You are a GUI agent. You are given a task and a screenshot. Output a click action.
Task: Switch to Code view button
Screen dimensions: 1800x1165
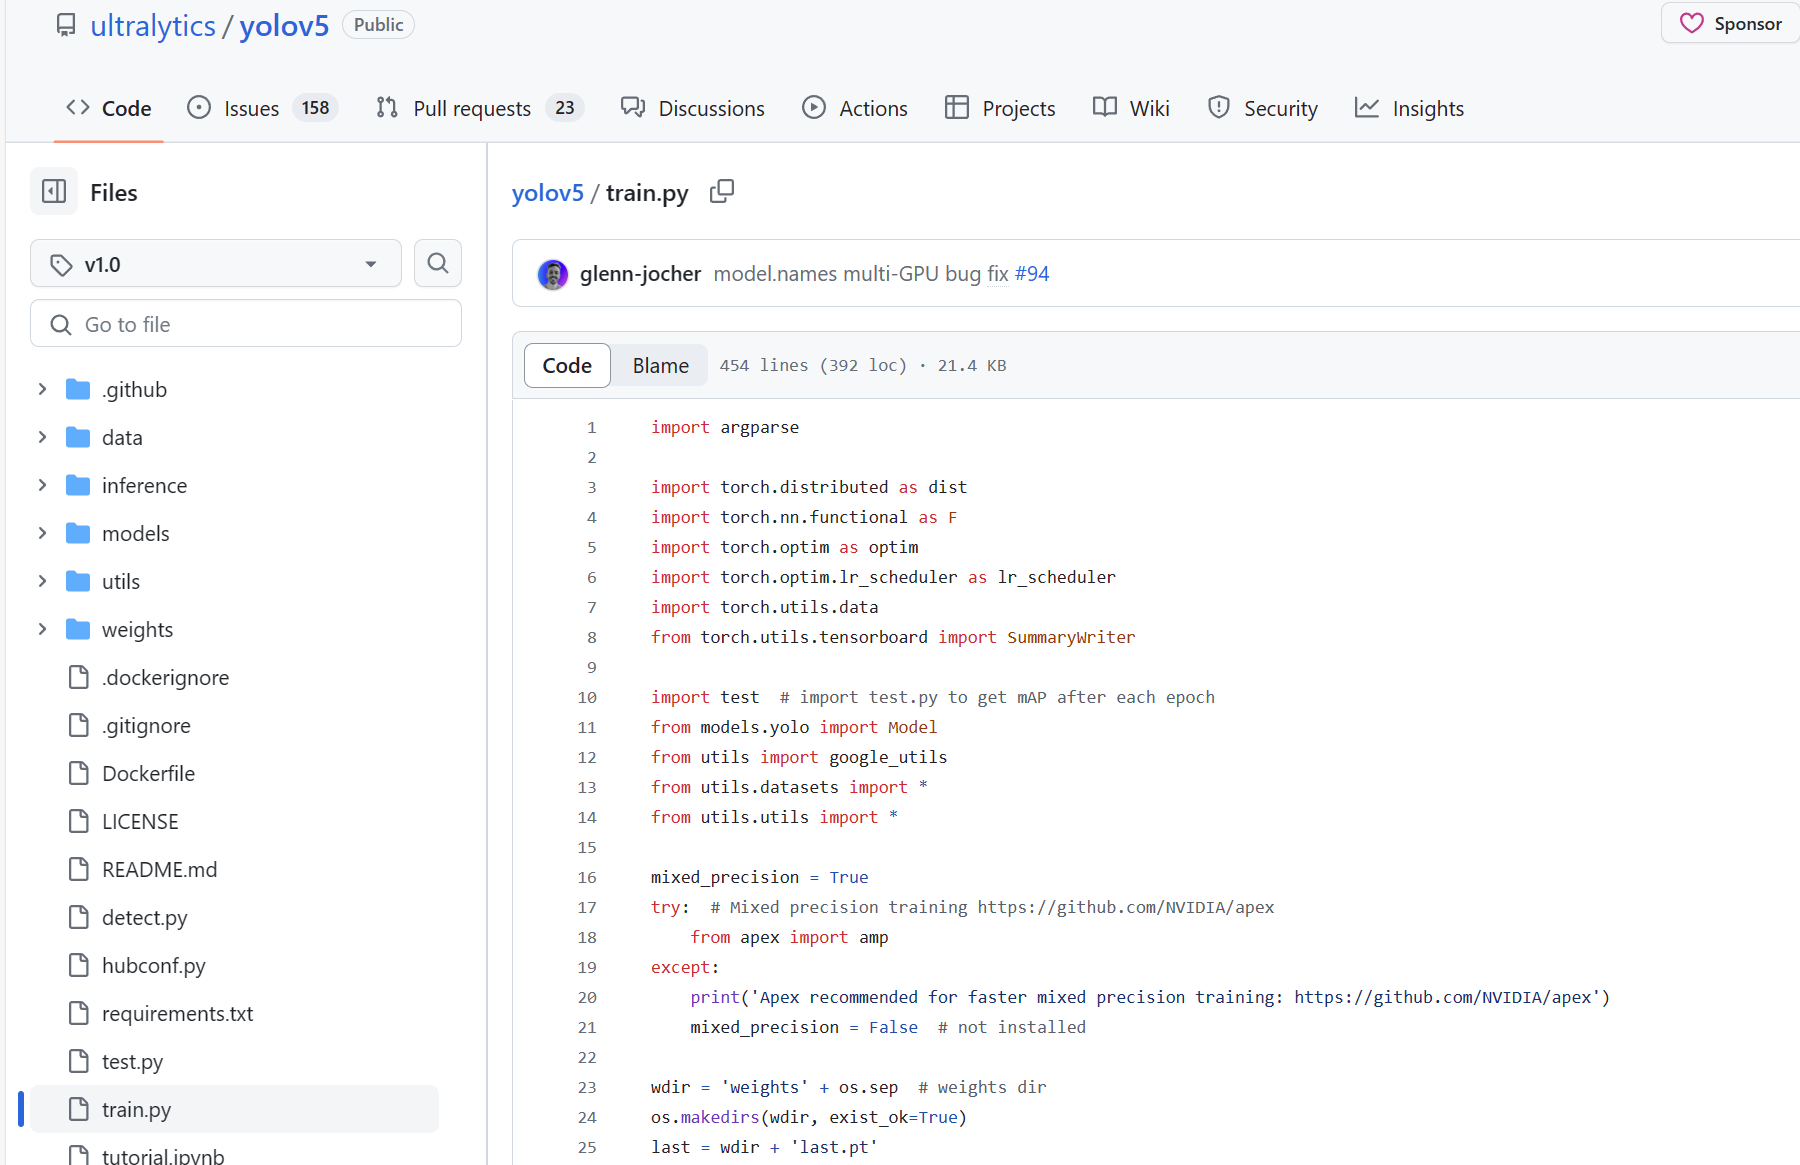click(567, 365)
